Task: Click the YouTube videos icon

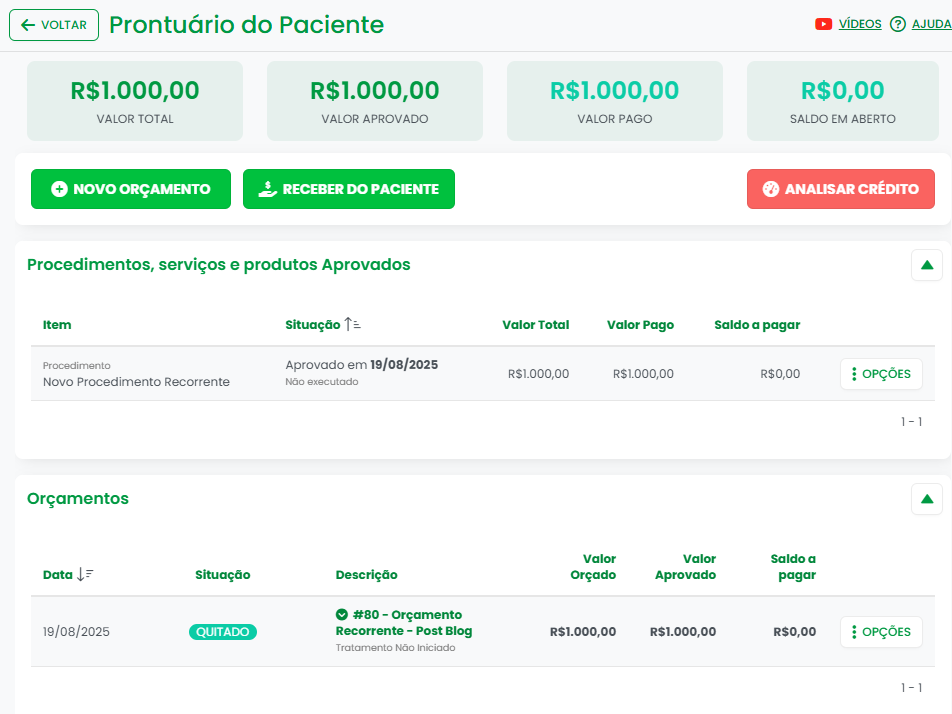Action: pyautogui.click(x=824, y=24)
